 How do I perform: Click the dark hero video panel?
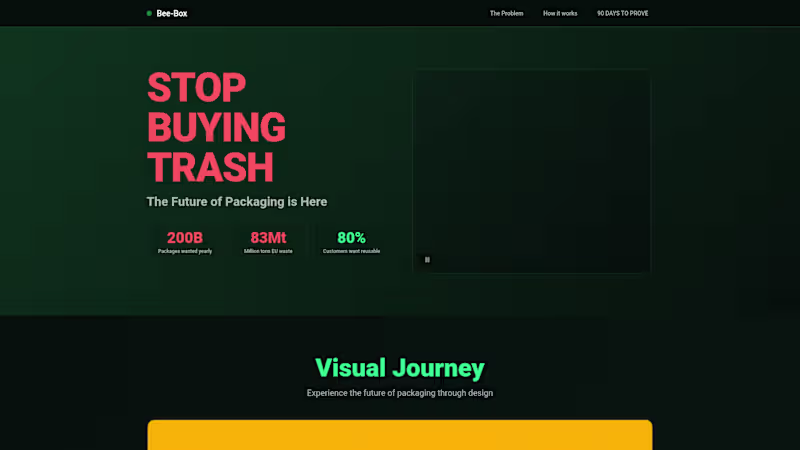point(532,171)
